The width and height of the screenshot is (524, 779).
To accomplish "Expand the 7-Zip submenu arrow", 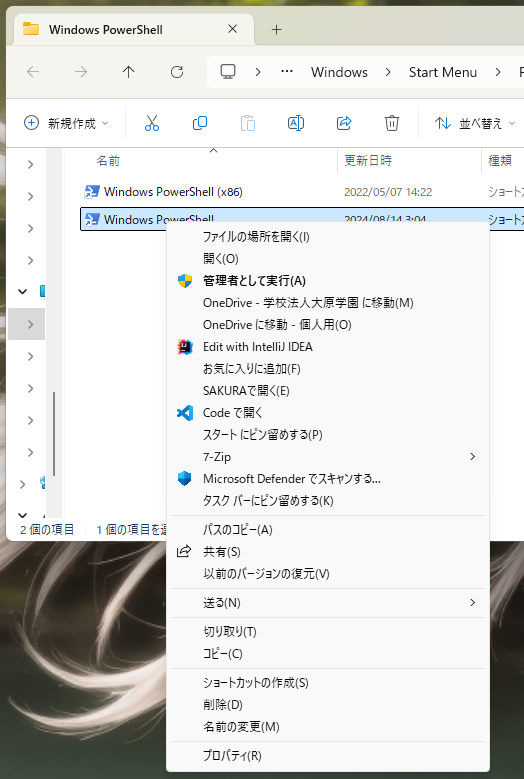I will point(472,457).
